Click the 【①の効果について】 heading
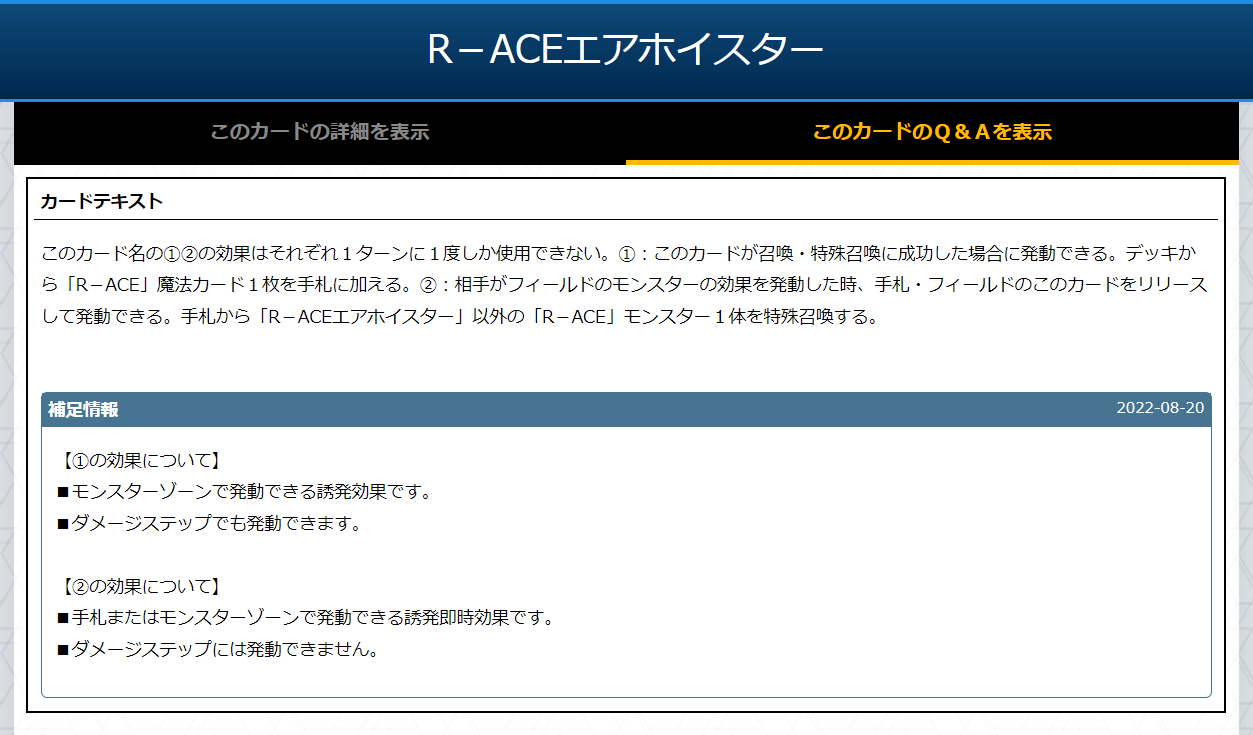1253x735 pixels. (x=139, y=461)
